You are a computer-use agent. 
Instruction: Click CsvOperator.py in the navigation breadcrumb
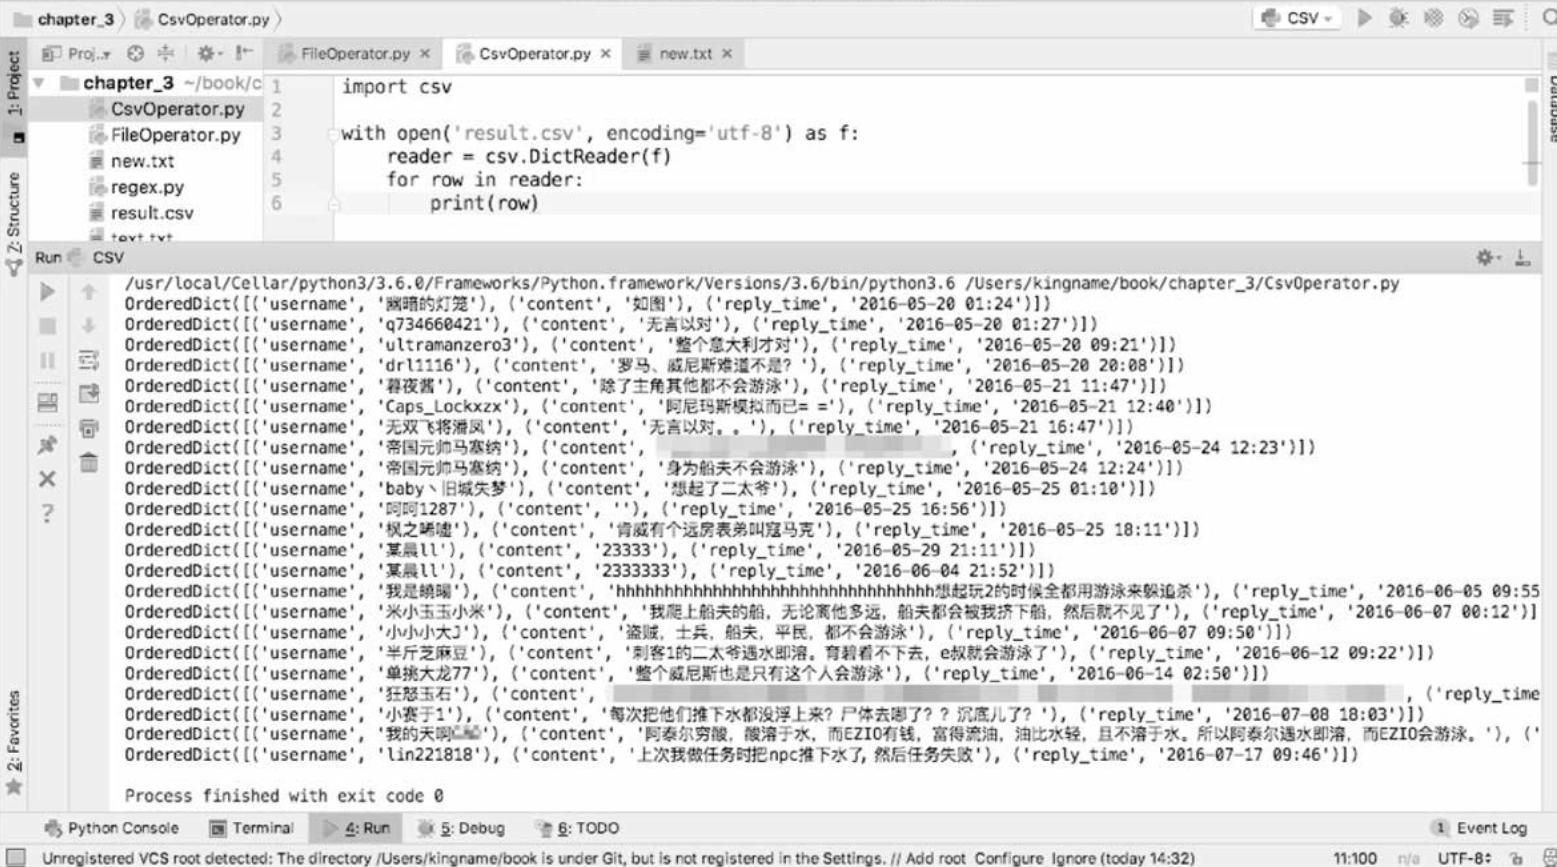pyautogui.click(x=204, y=19)
